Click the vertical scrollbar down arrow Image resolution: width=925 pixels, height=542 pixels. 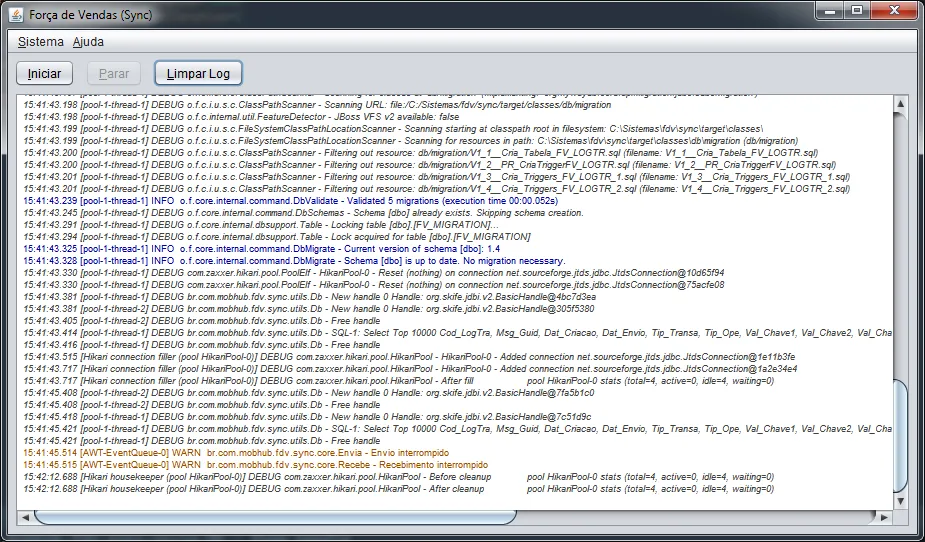[900, 501]
